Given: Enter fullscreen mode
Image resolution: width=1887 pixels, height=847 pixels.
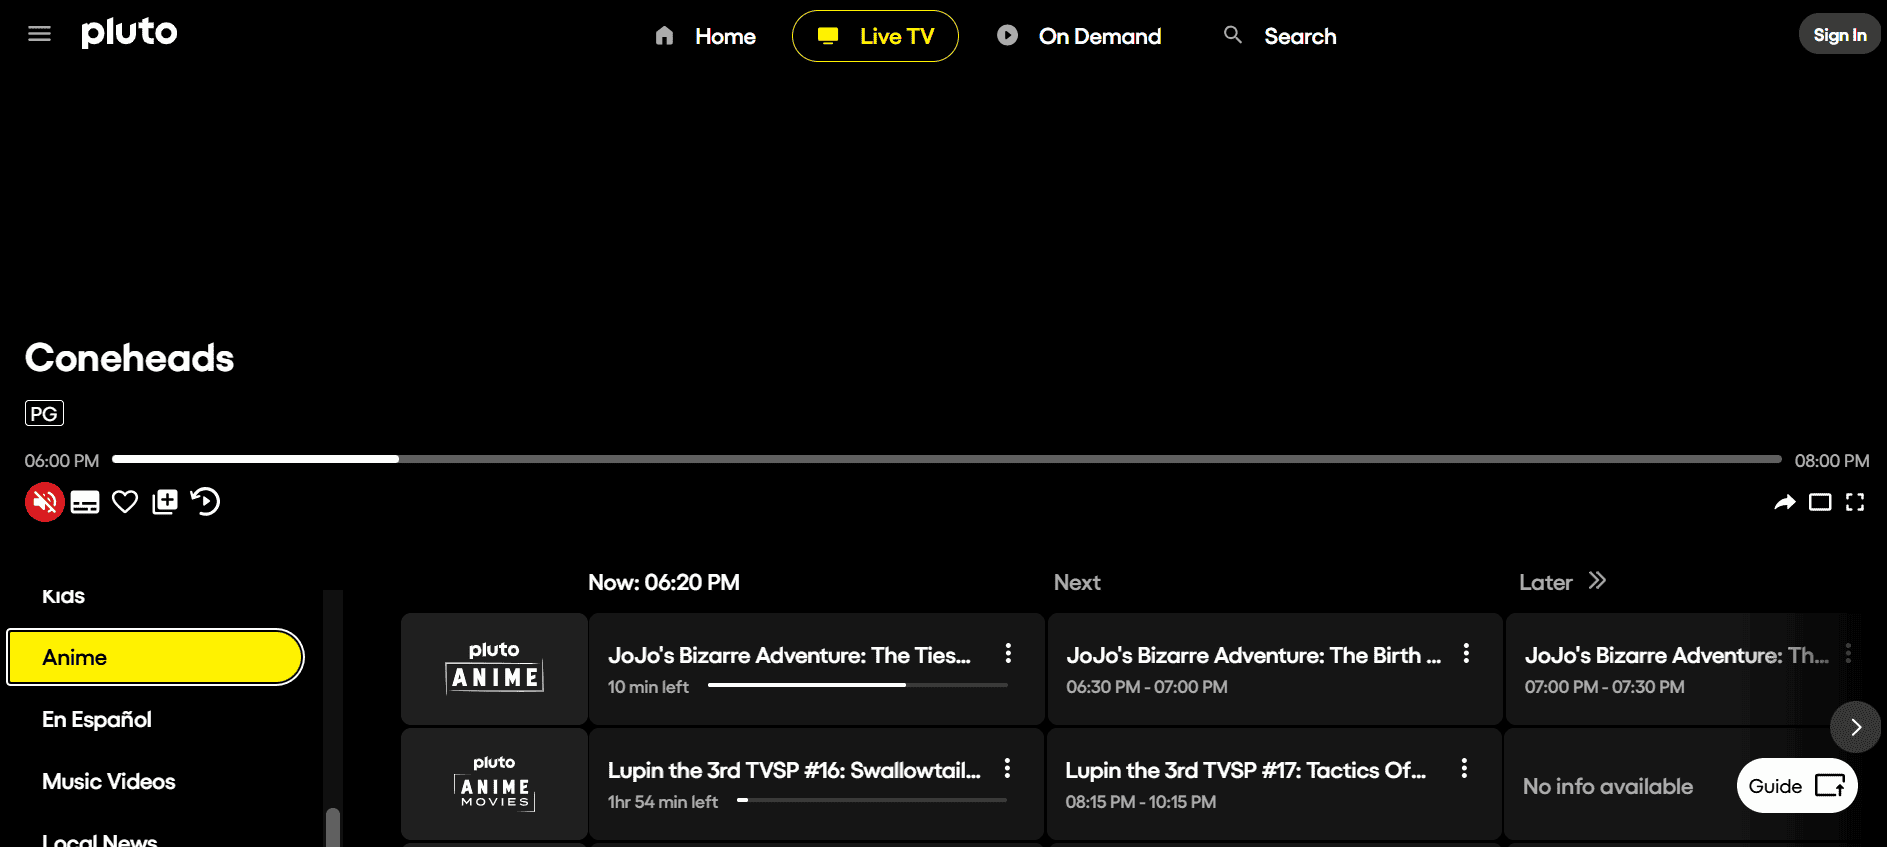Looking at the screenshot, I should click(x=1855, y=502).
